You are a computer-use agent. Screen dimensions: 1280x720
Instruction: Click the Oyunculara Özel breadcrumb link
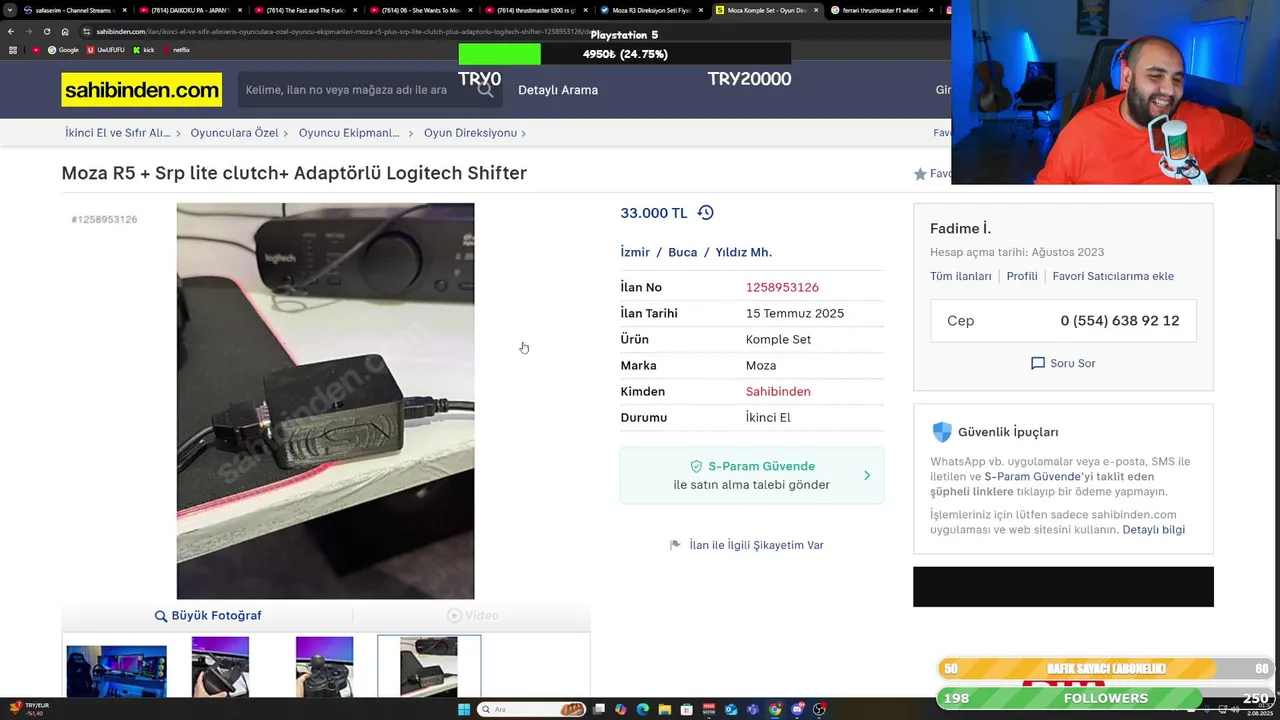click(235, 133)
